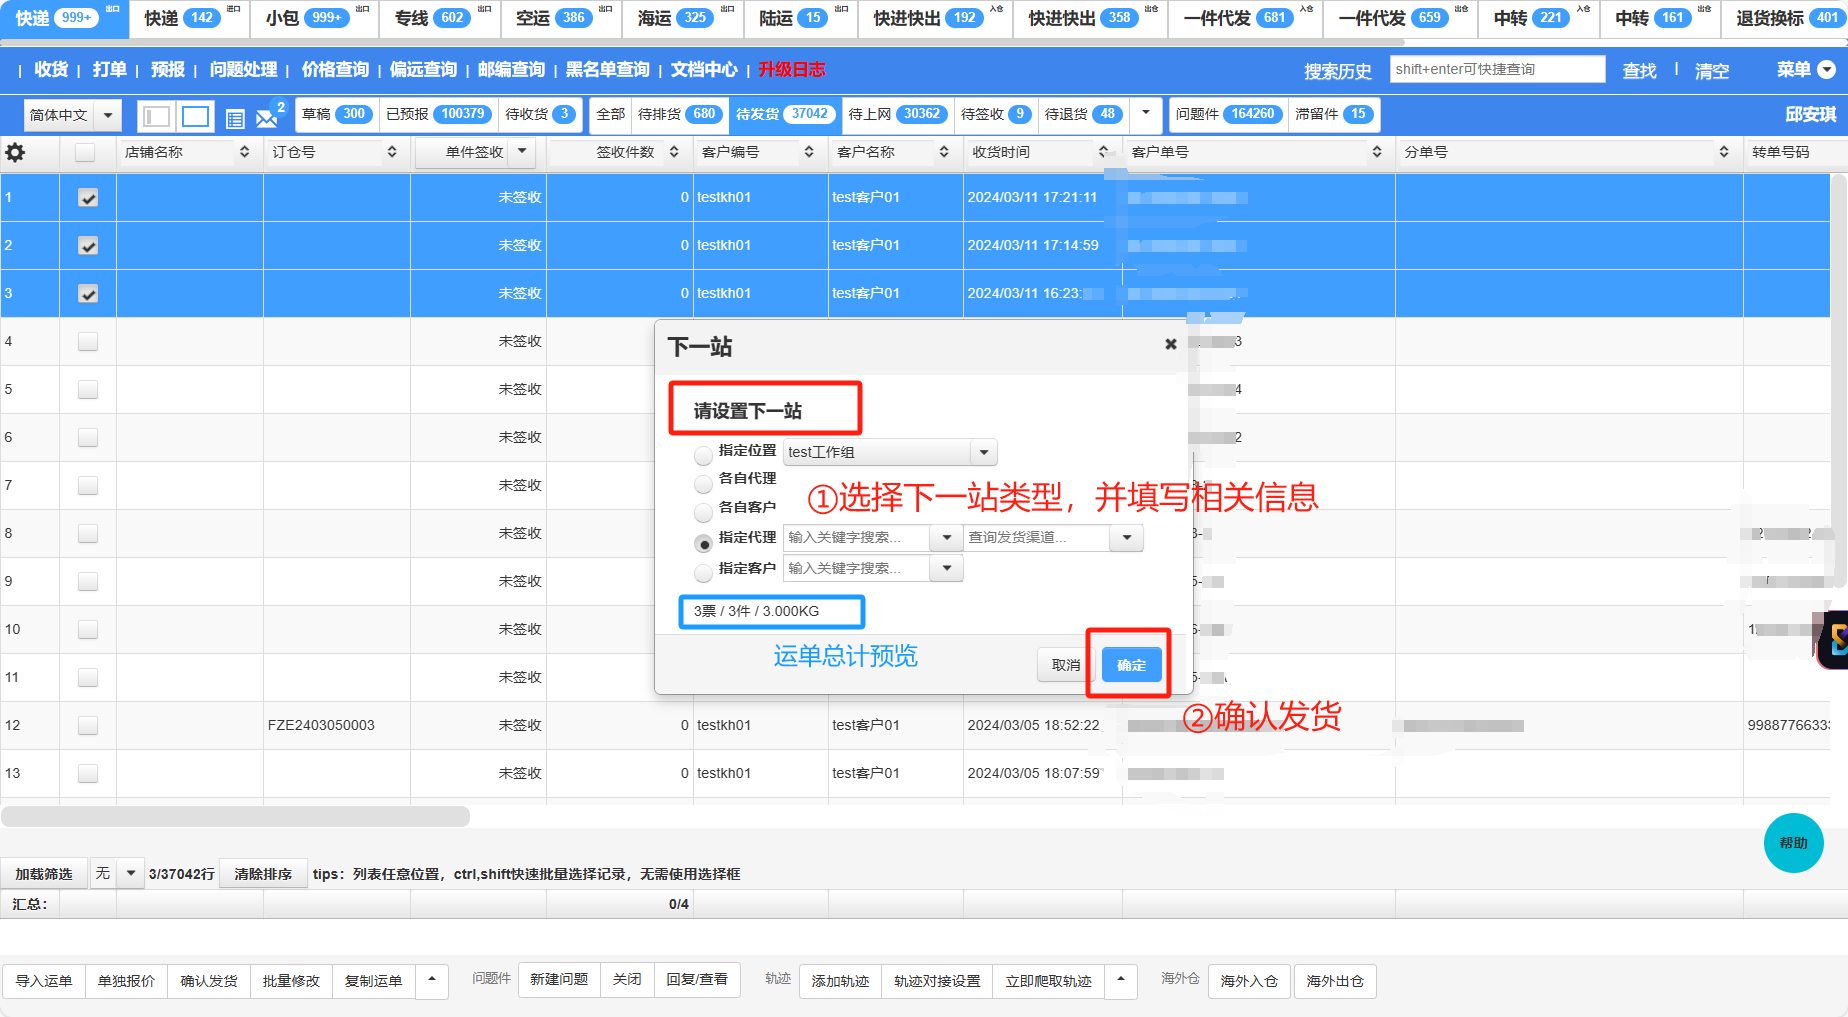This screenshot has height=1017, width=1848.
Task: Select the split-panel layout icon
Action: tap(156, 117)
